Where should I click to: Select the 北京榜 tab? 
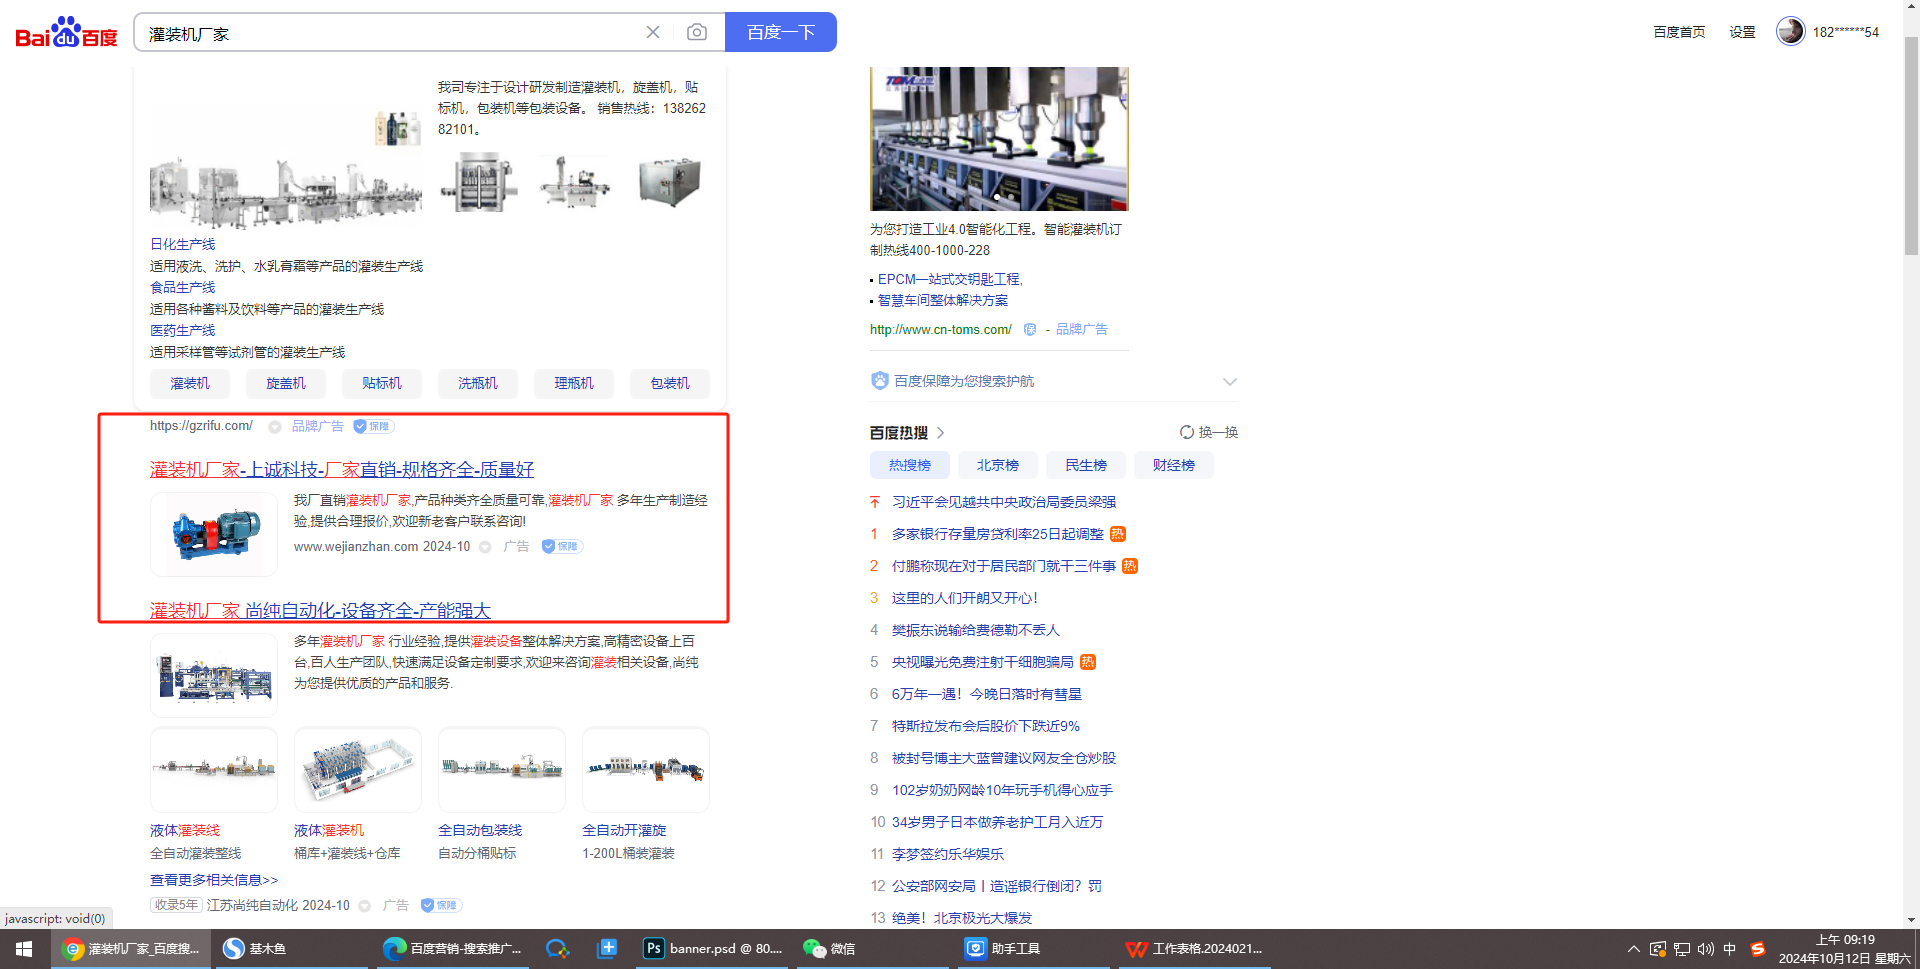pyautogui.click(x=998, y=465)
